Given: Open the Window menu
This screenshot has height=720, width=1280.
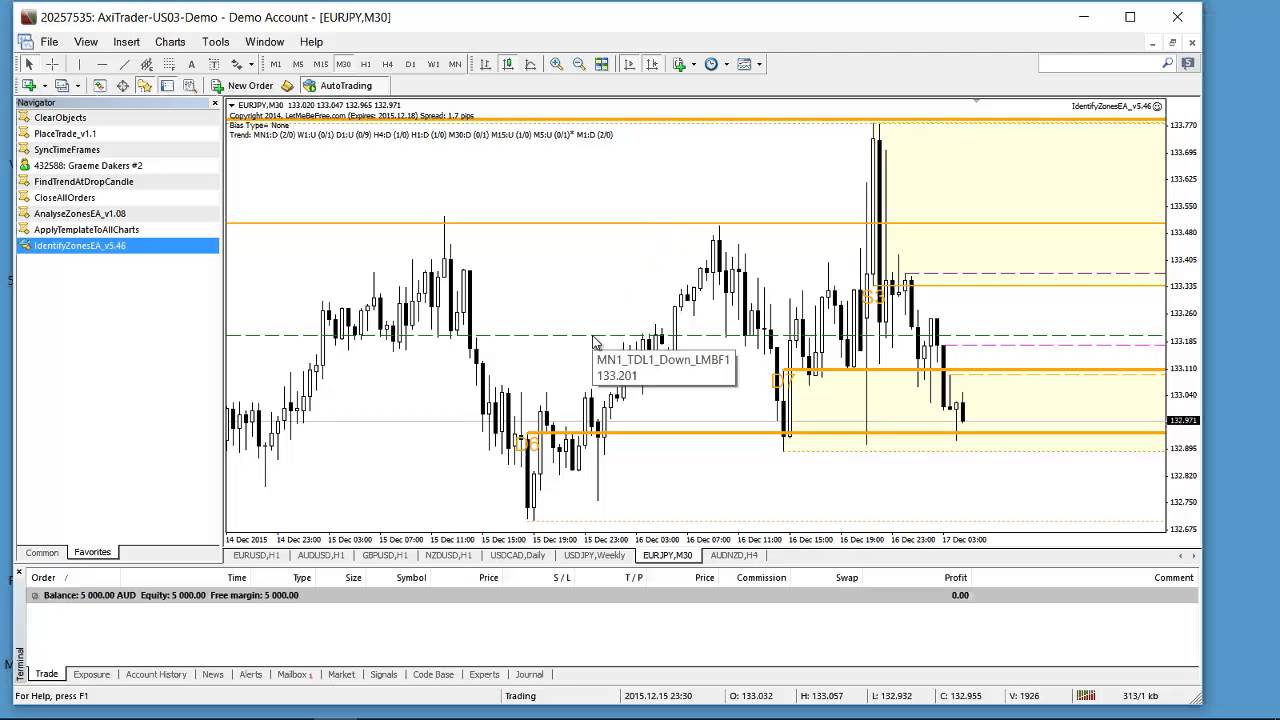Looking at the screenshot, I should click(264, 42).
